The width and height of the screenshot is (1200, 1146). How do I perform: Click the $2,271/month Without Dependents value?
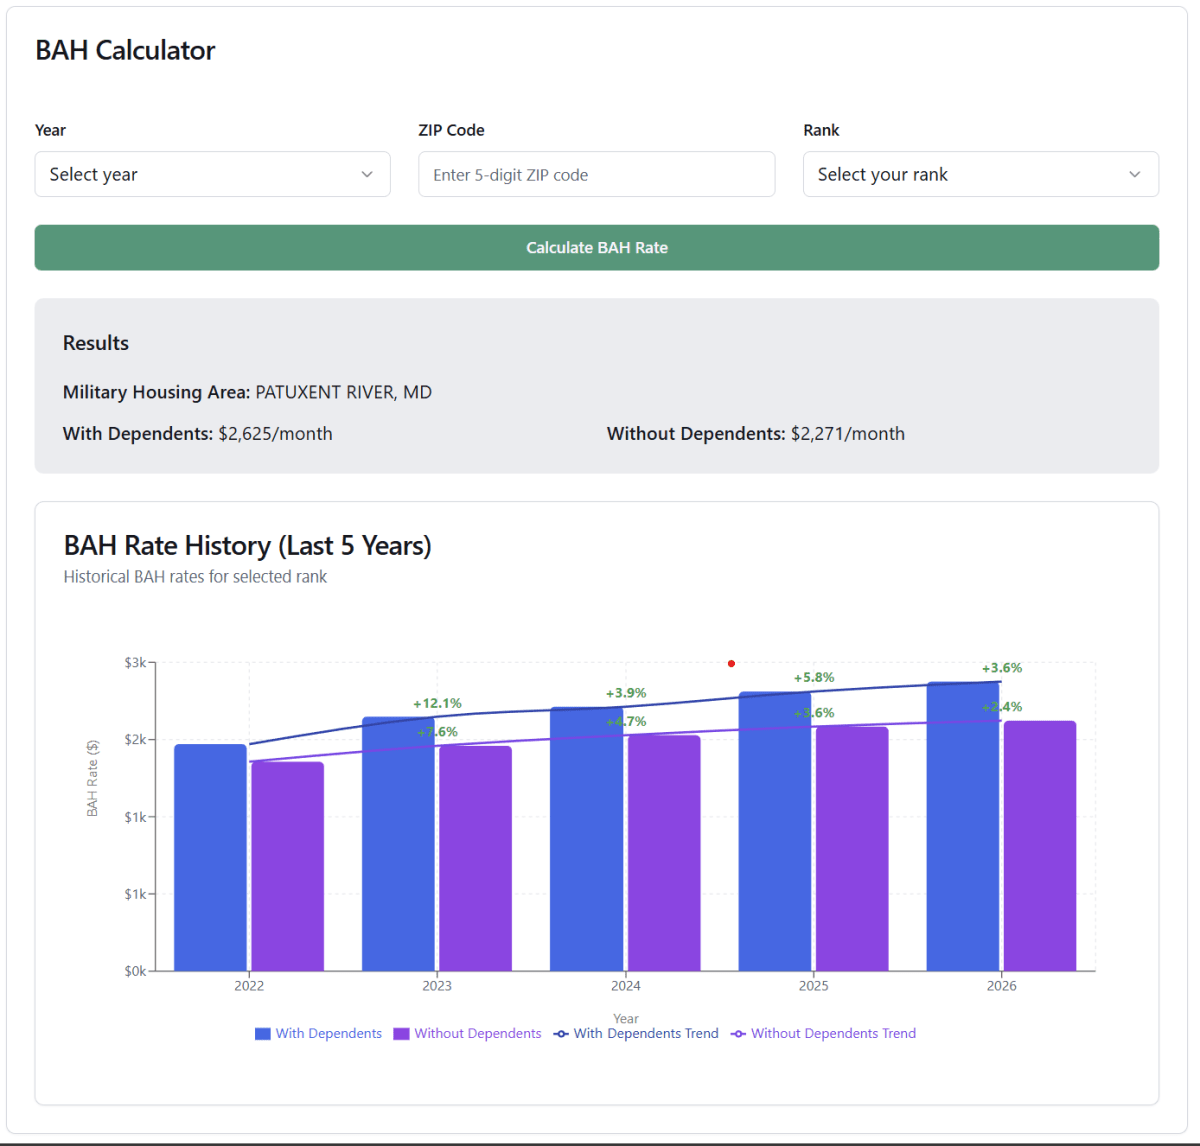pos(847,433)
